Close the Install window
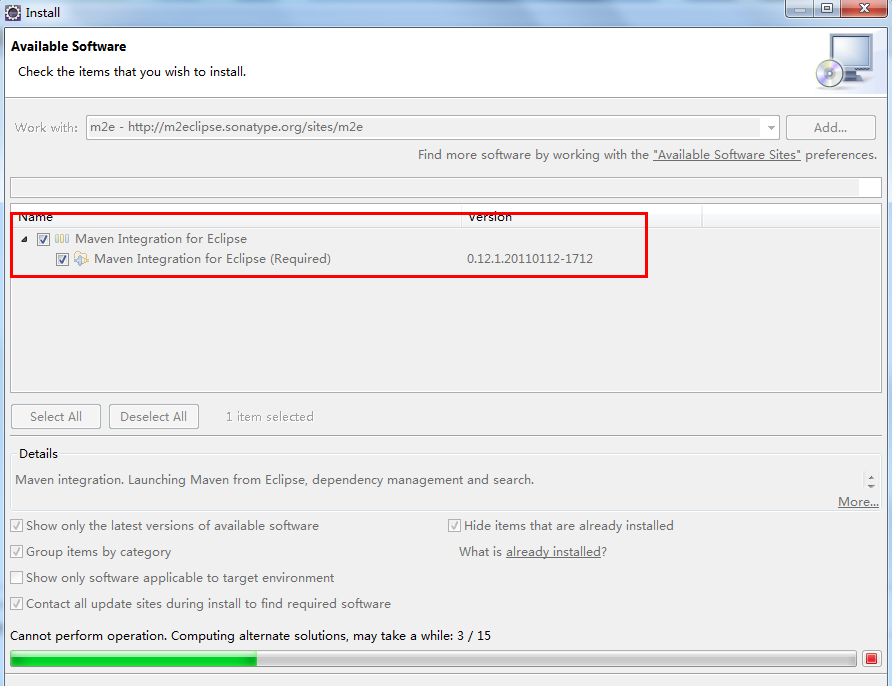892x686 pixels. click(864, 9)
